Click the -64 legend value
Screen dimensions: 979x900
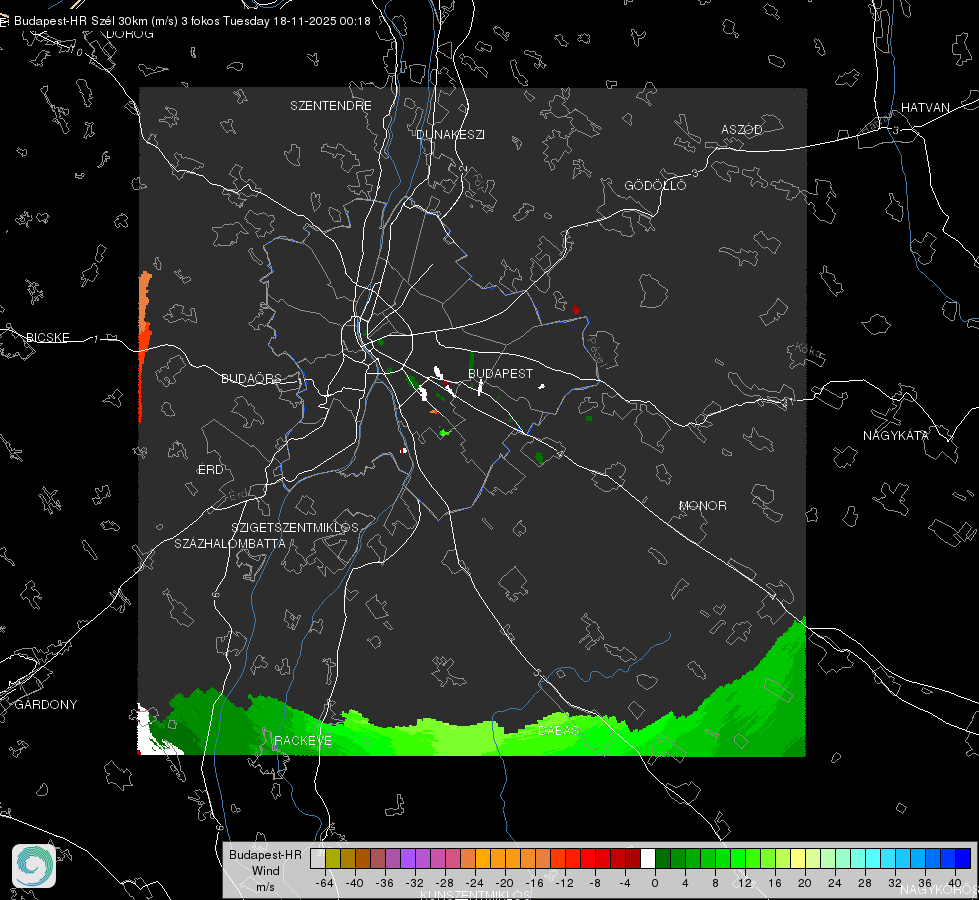tap(325, 883)
